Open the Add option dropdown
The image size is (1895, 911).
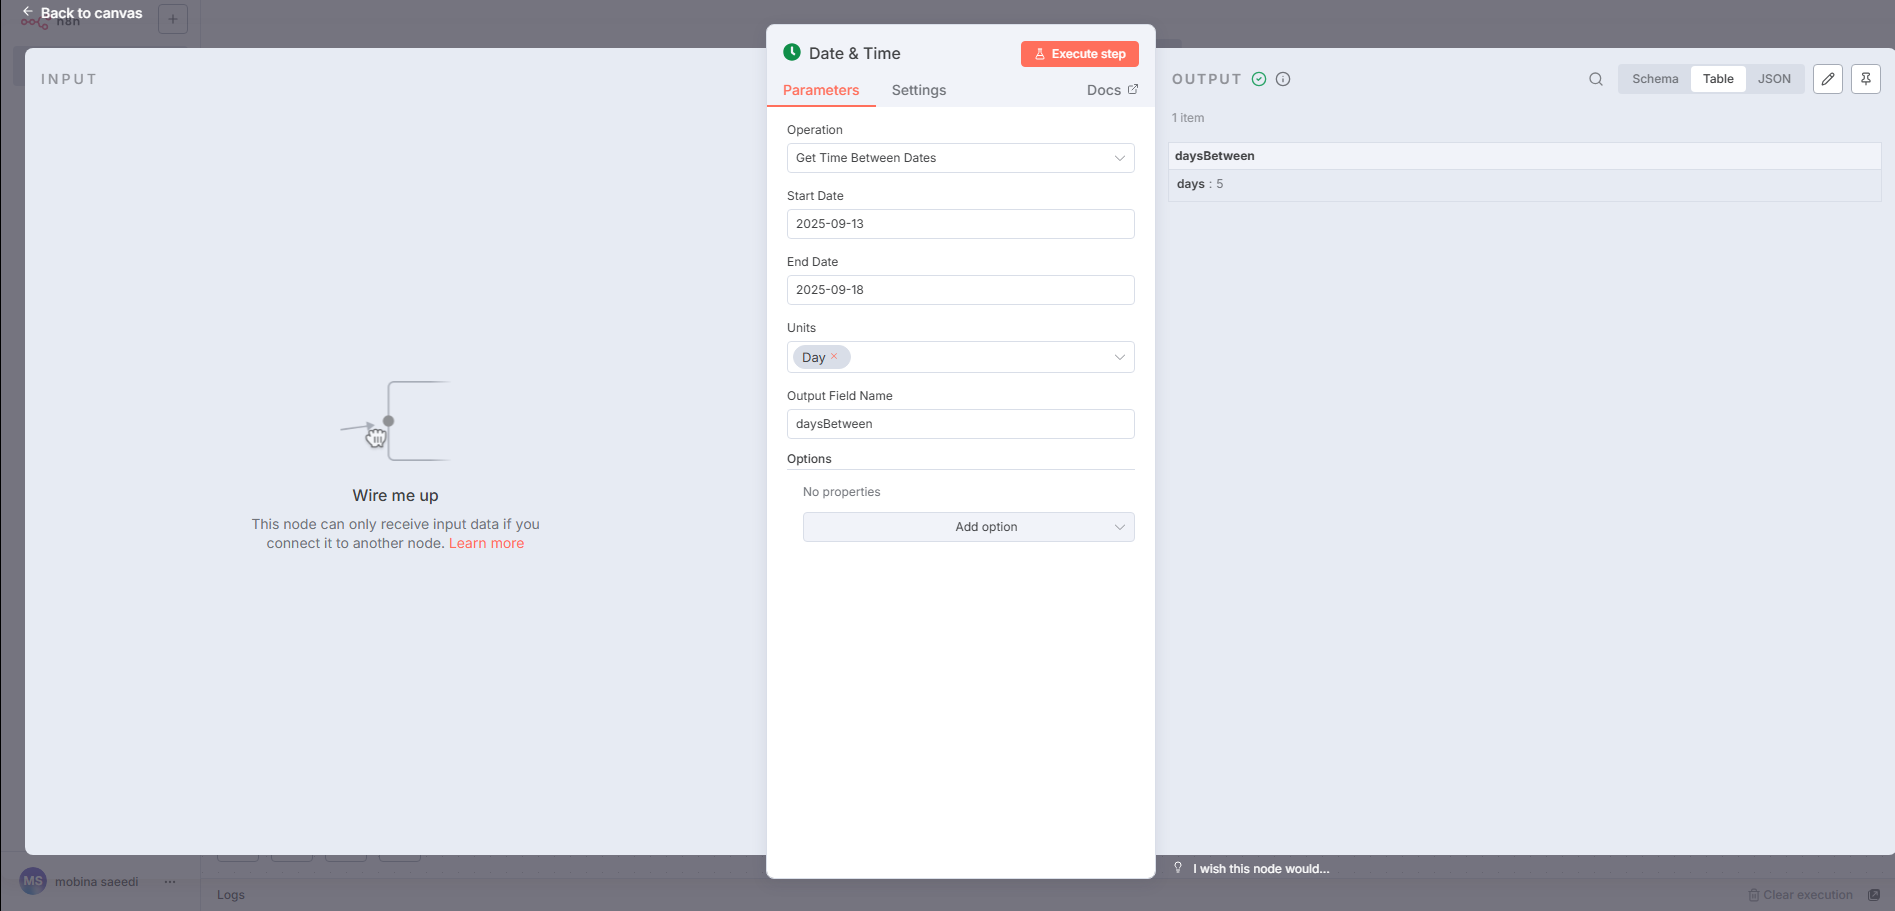[968, 527]
